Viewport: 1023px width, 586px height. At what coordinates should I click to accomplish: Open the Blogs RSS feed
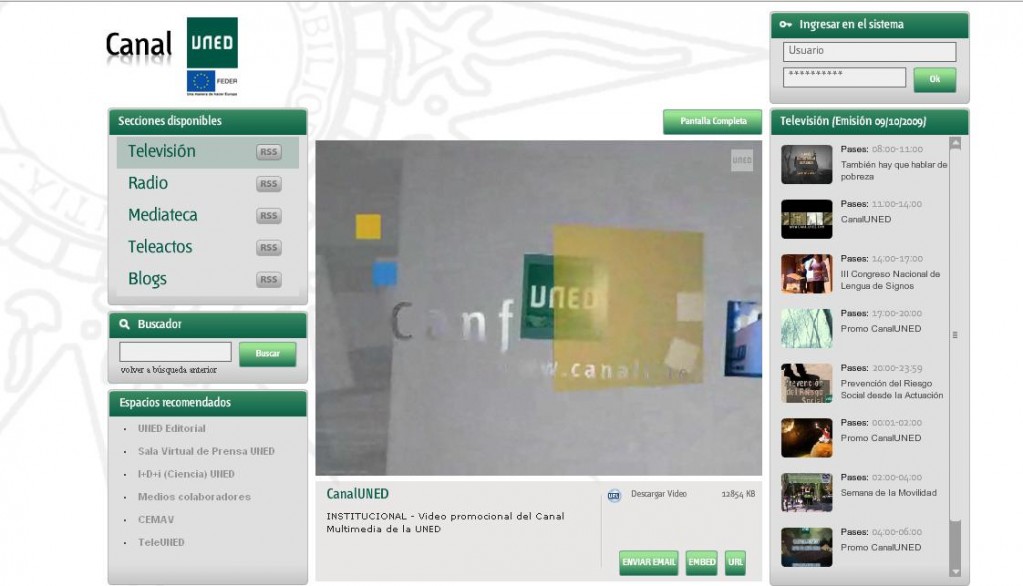coord(269,280)
